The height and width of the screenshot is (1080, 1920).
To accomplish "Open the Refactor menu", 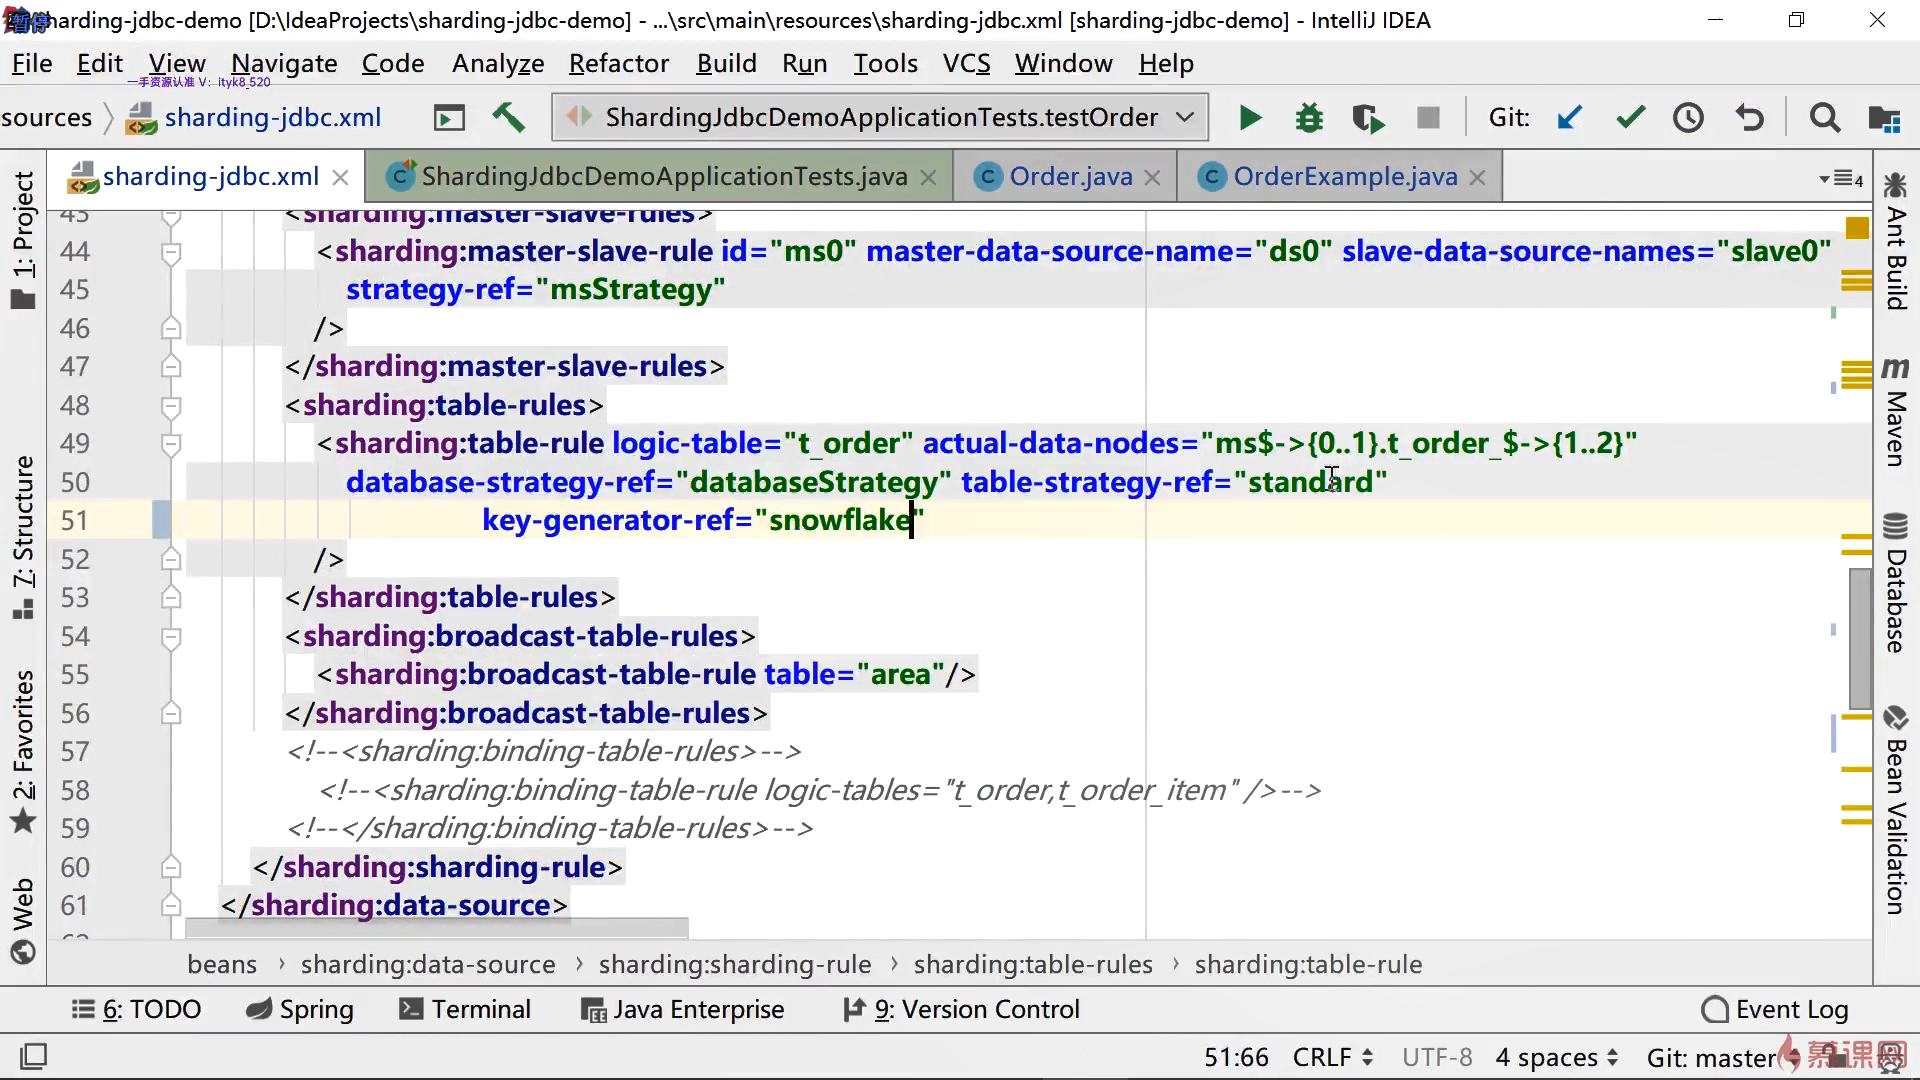I will click(x=618, y=63).
